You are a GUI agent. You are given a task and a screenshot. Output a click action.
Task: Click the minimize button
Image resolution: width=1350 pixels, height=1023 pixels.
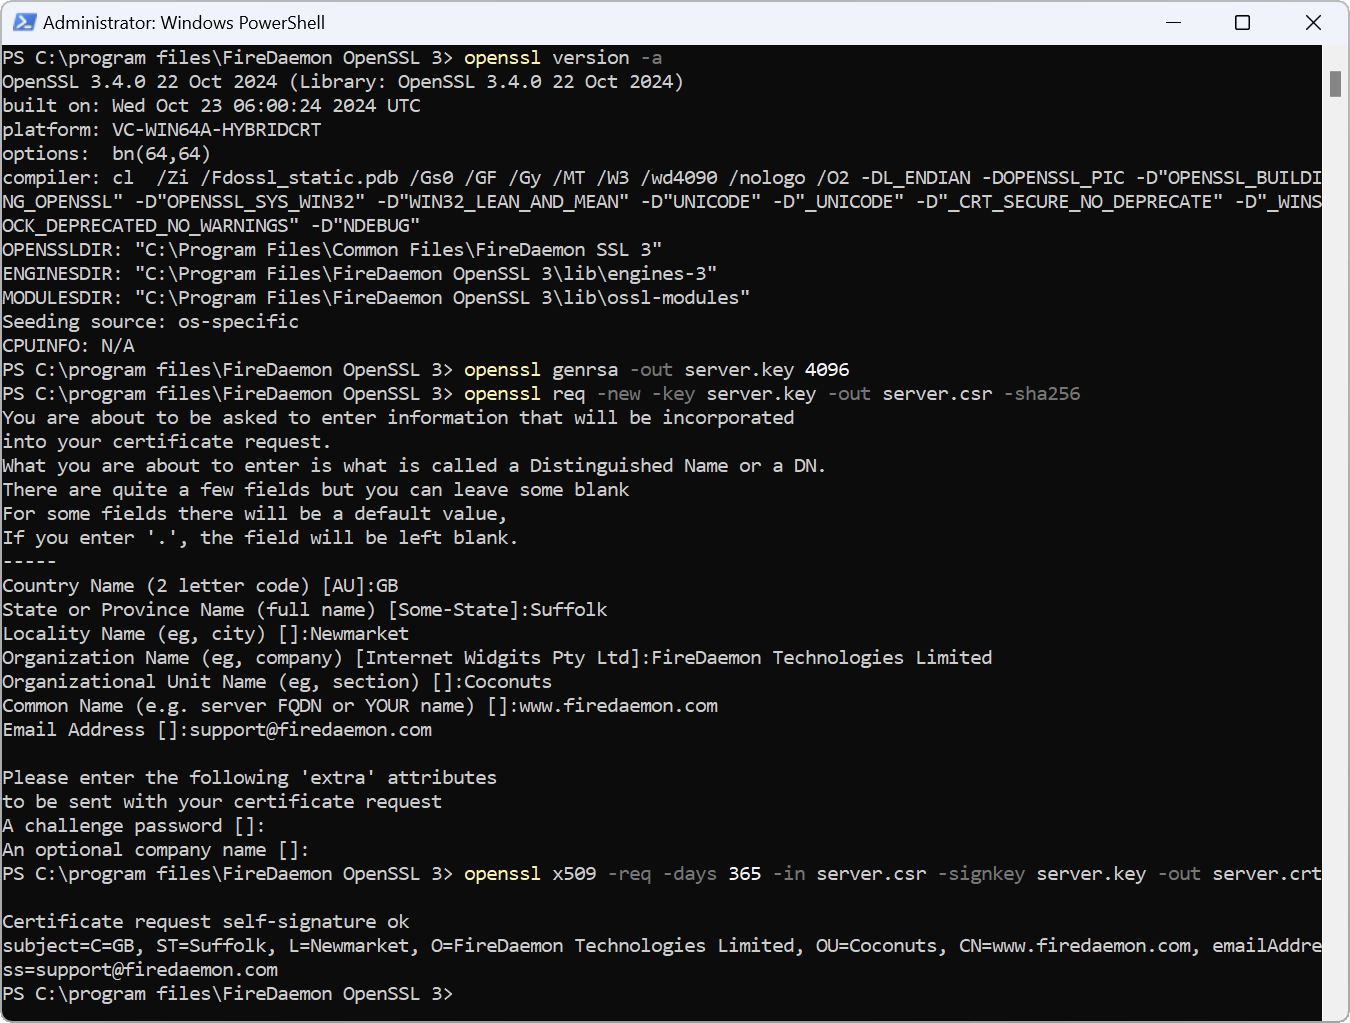[1172, 21]
